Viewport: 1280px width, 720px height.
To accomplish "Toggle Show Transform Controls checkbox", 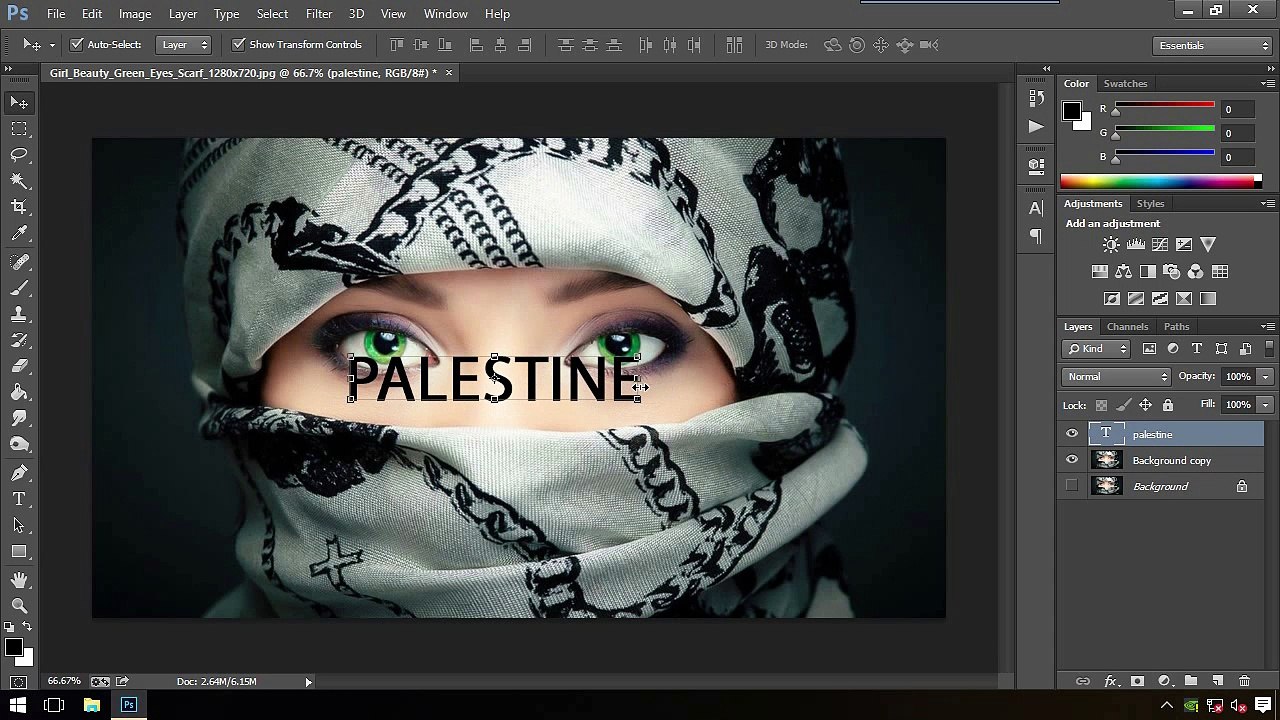I will [238, 45].
